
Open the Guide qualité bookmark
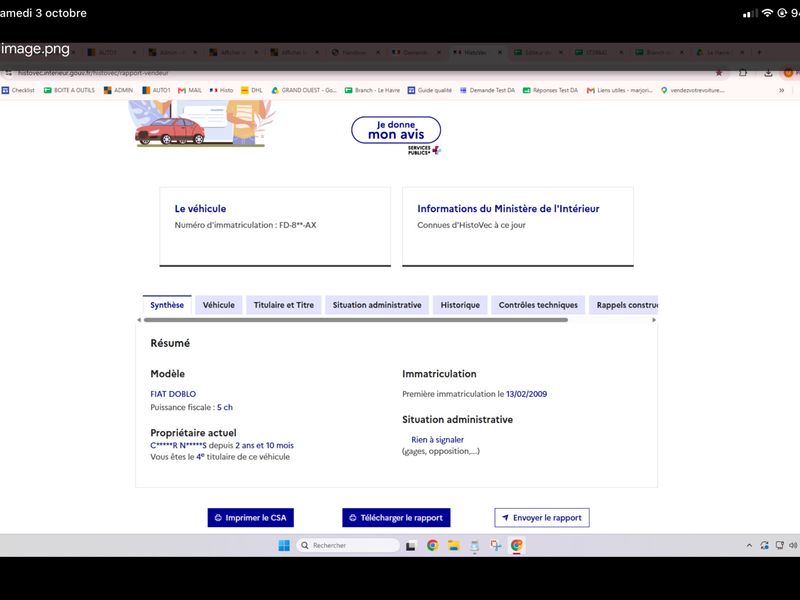tap(430, 90)
